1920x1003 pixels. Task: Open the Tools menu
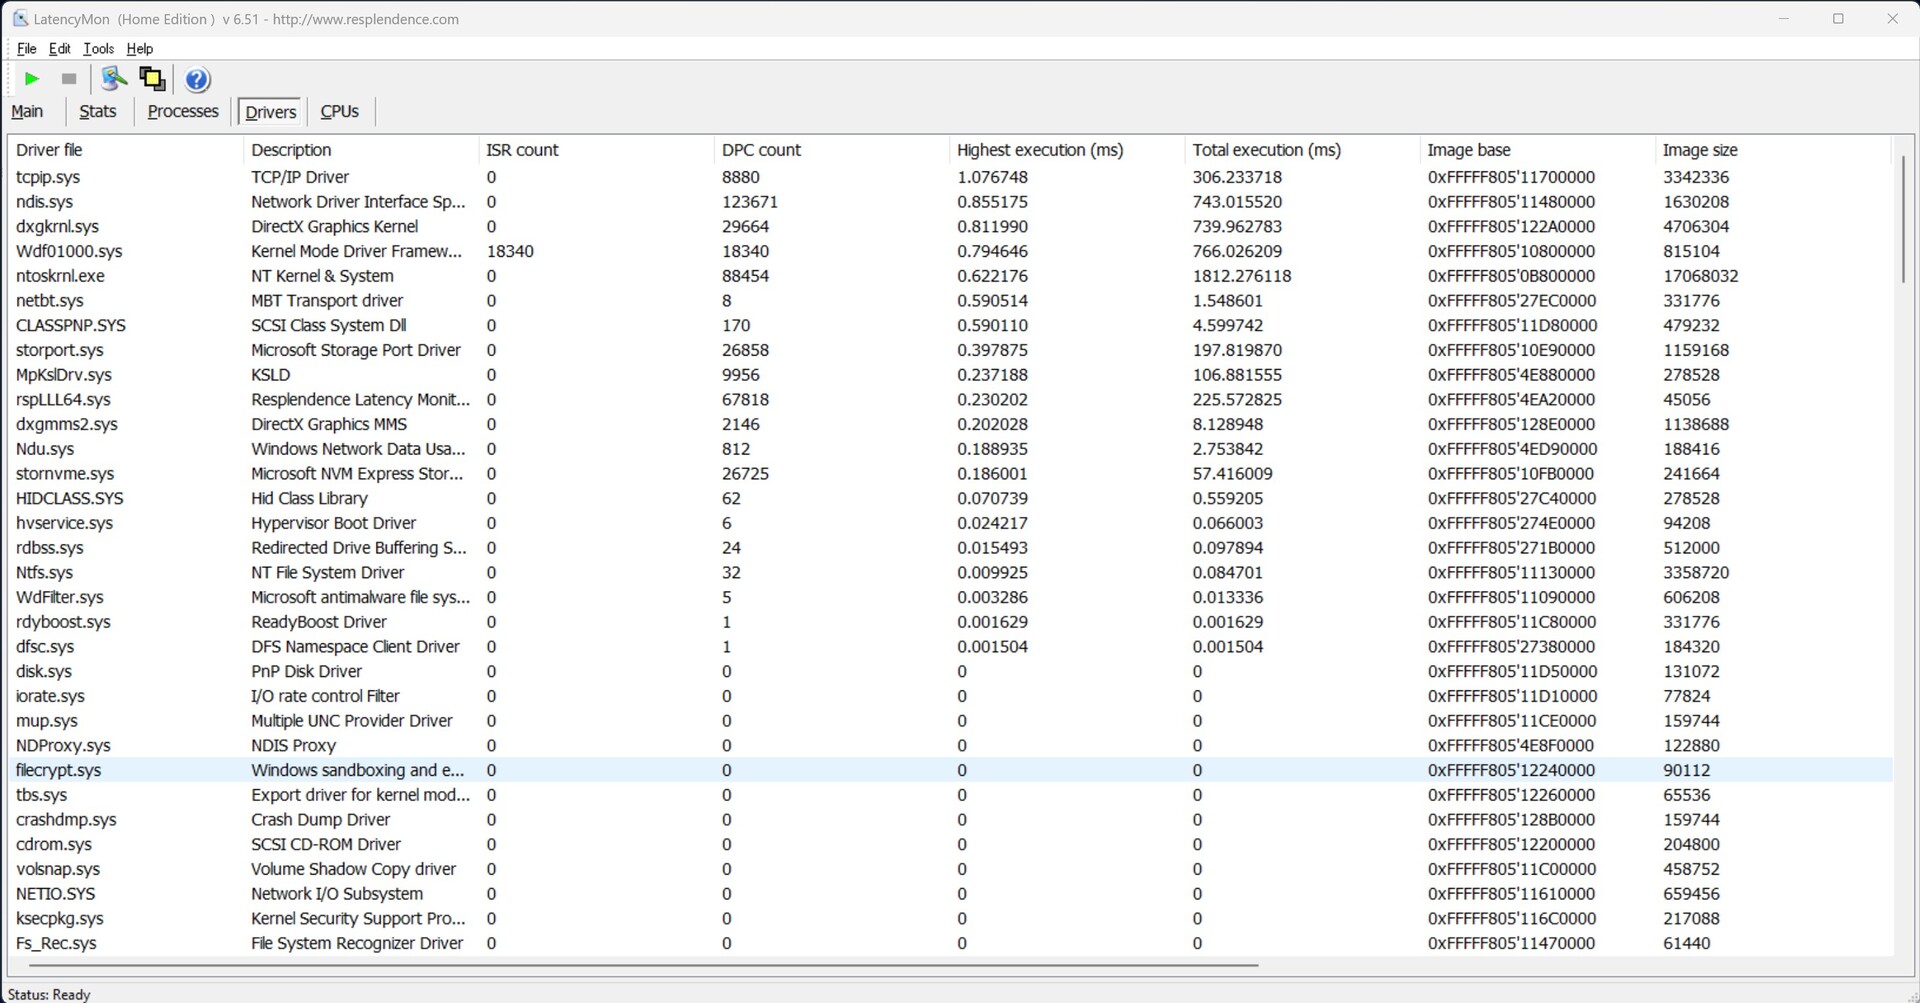click(x=98, y=48)
